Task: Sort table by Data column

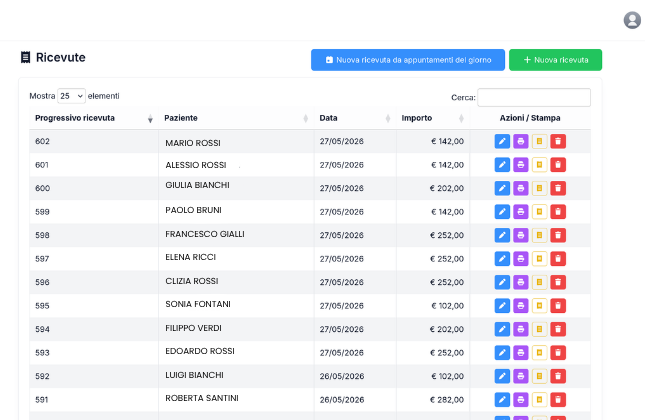Action: 355,118
